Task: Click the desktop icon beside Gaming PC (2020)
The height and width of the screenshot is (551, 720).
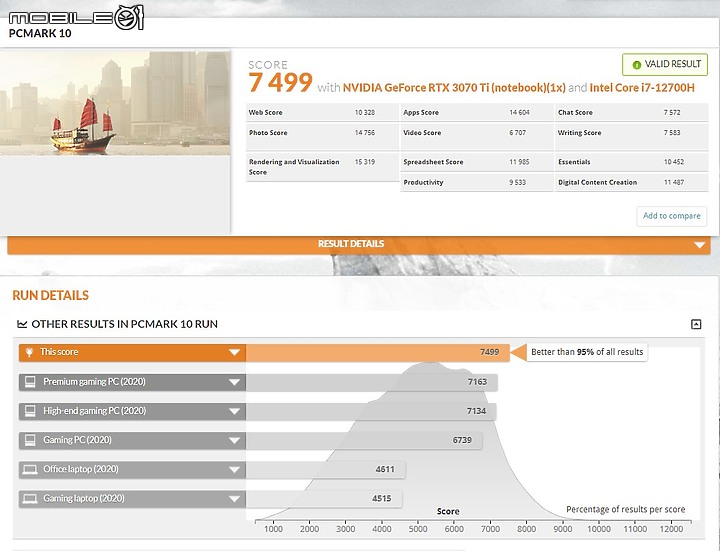Action: pyautogui.click(x=30, y=440)
